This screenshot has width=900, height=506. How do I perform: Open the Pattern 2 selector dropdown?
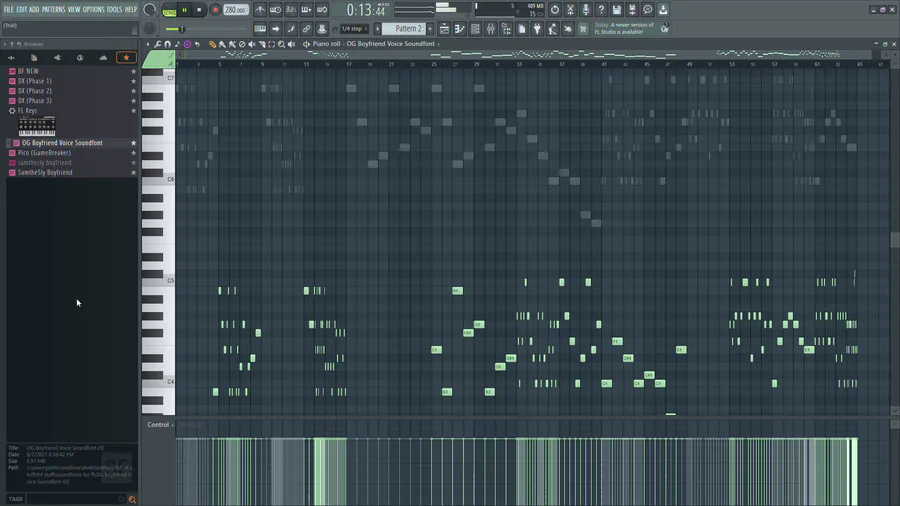tap(404, 29)
